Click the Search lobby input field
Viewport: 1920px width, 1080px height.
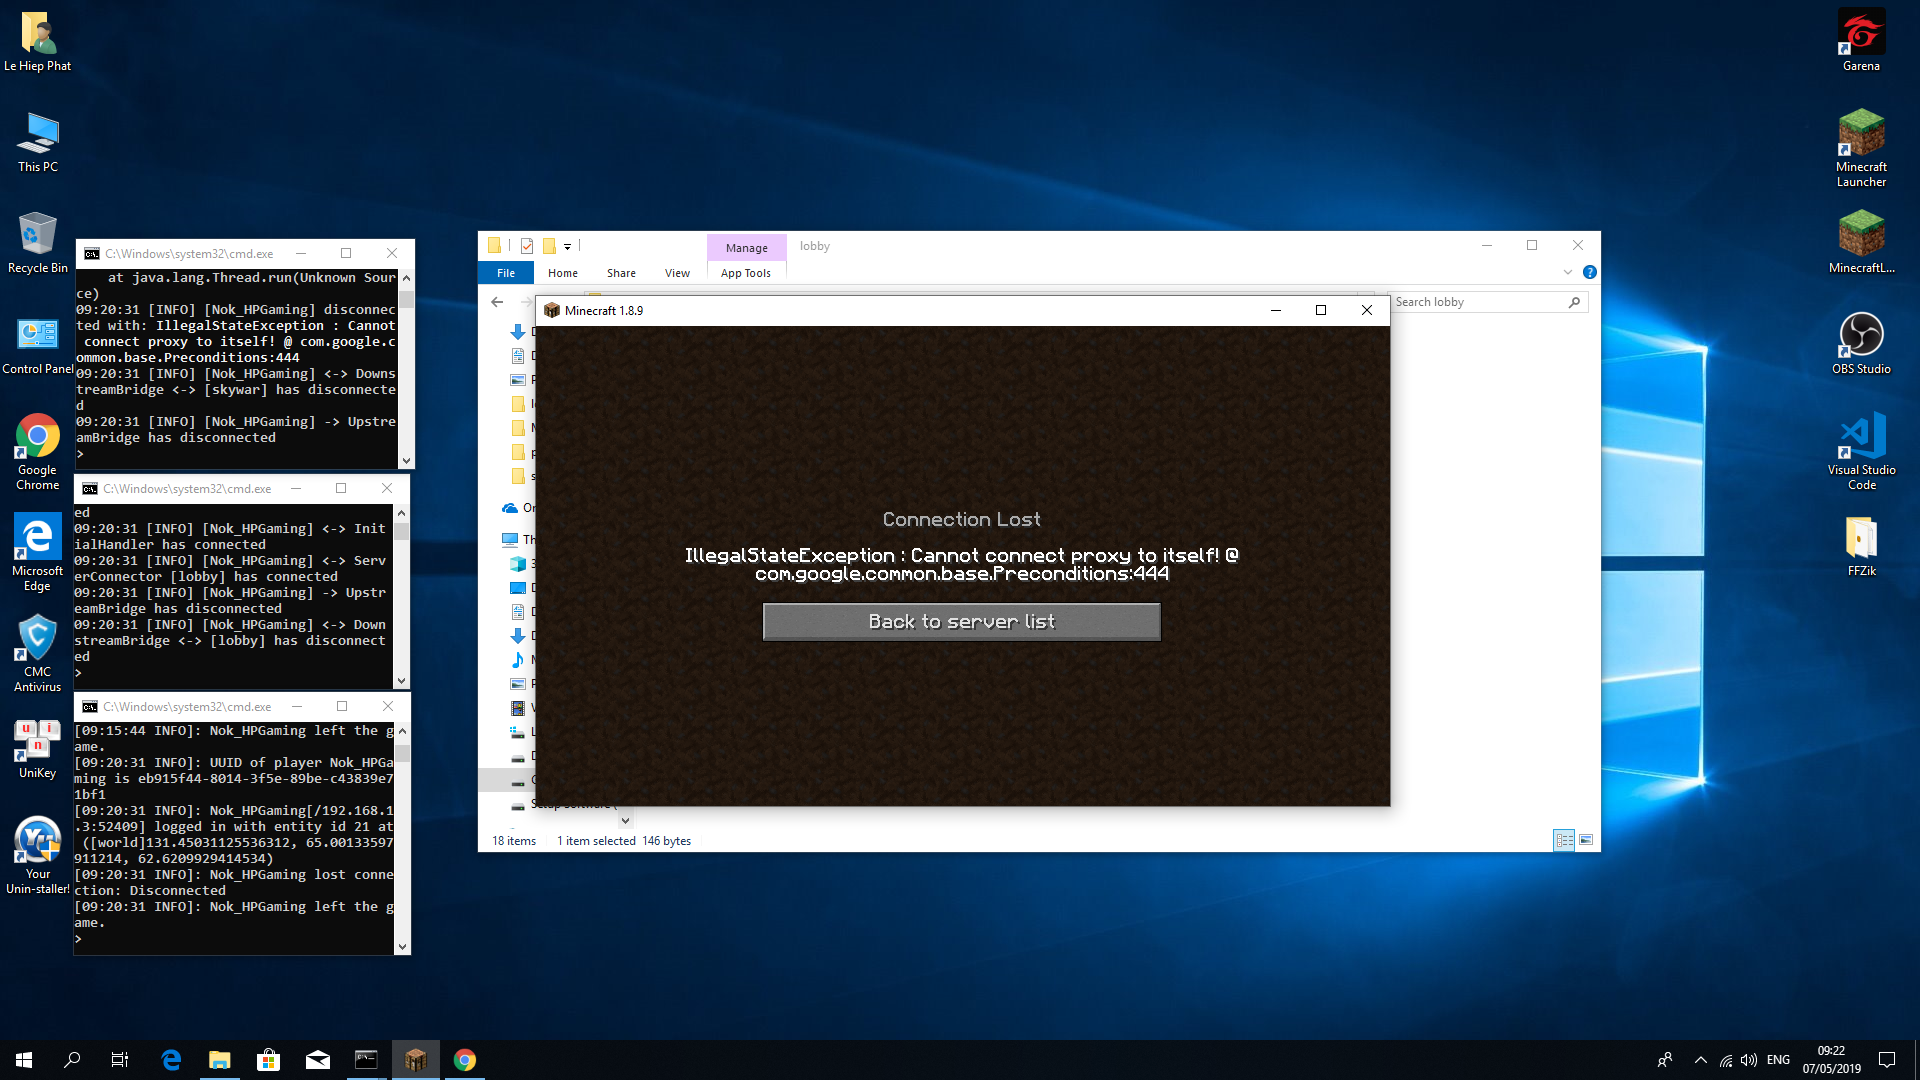[x=1478, y=302]
